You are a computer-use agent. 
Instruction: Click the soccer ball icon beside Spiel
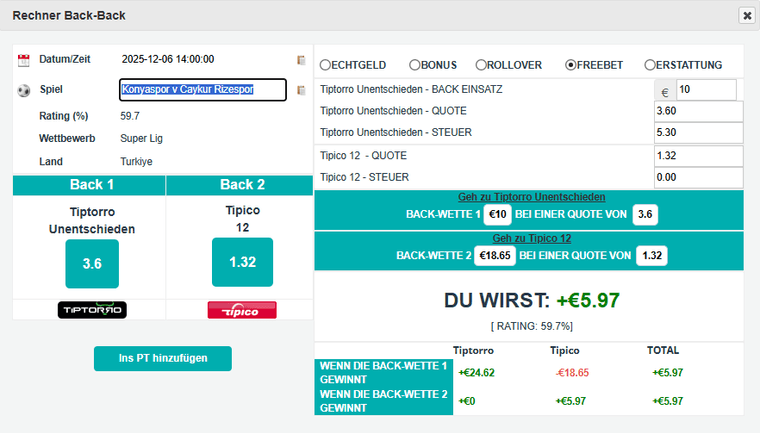click(x=24, y=90)
